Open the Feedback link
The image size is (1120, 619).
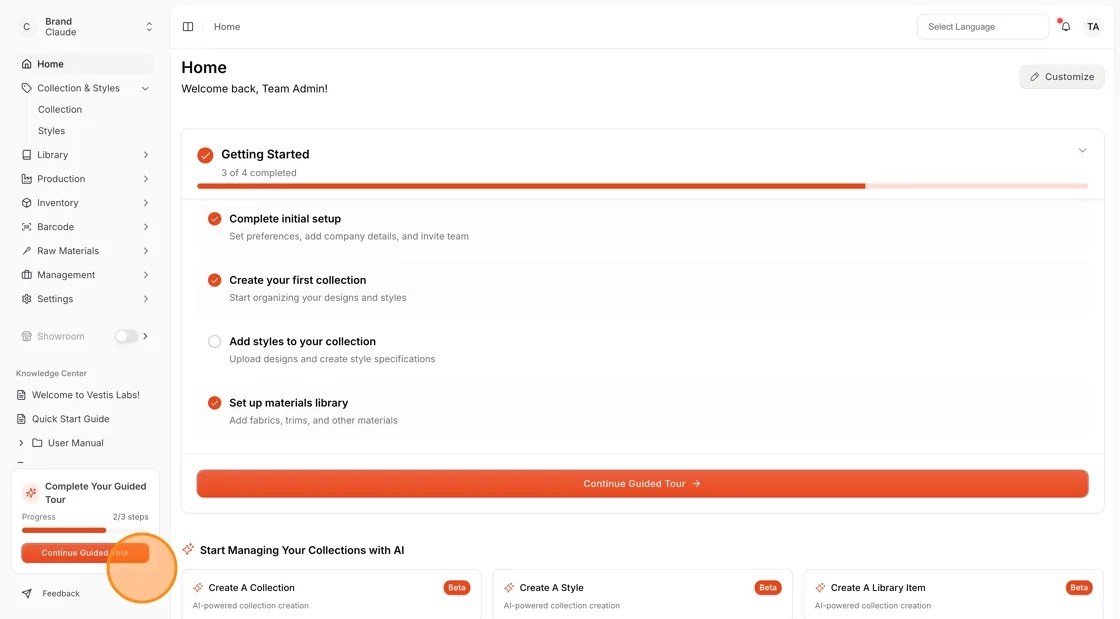(x=61, y=593)
